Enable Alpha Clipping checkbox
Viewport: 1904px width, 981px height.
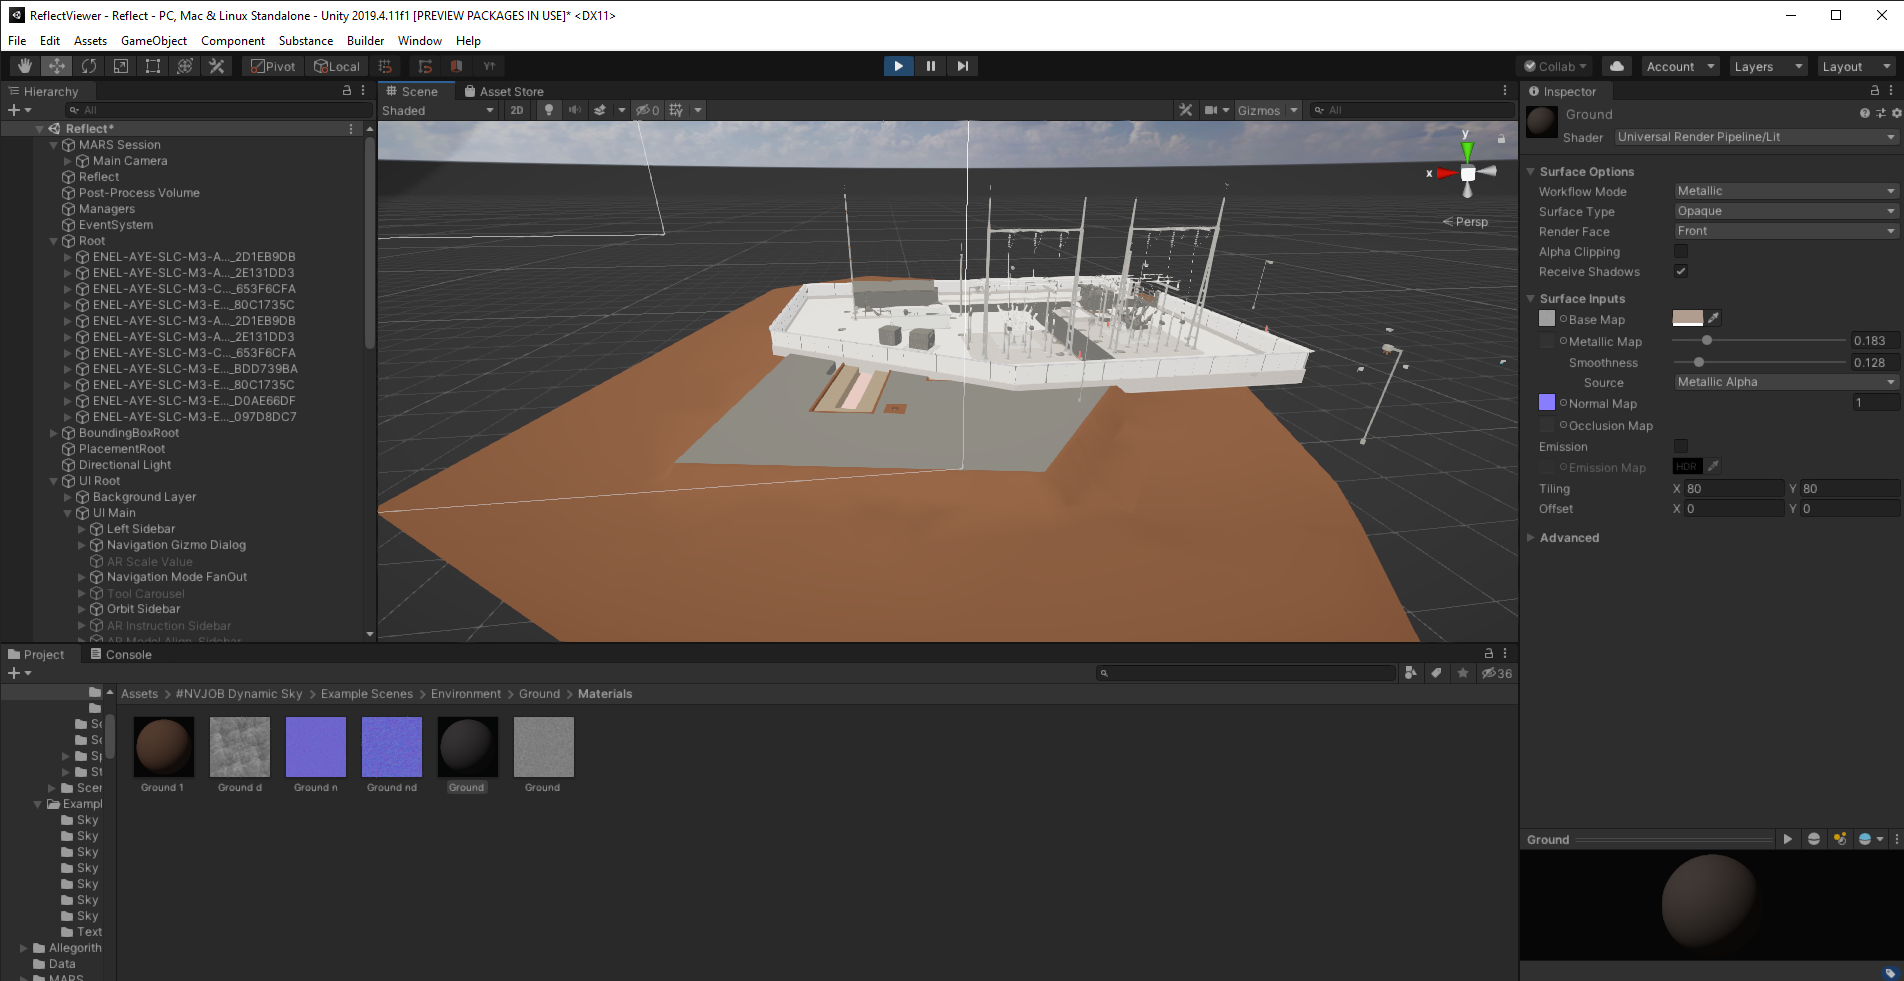click(x=1681, y=251)
